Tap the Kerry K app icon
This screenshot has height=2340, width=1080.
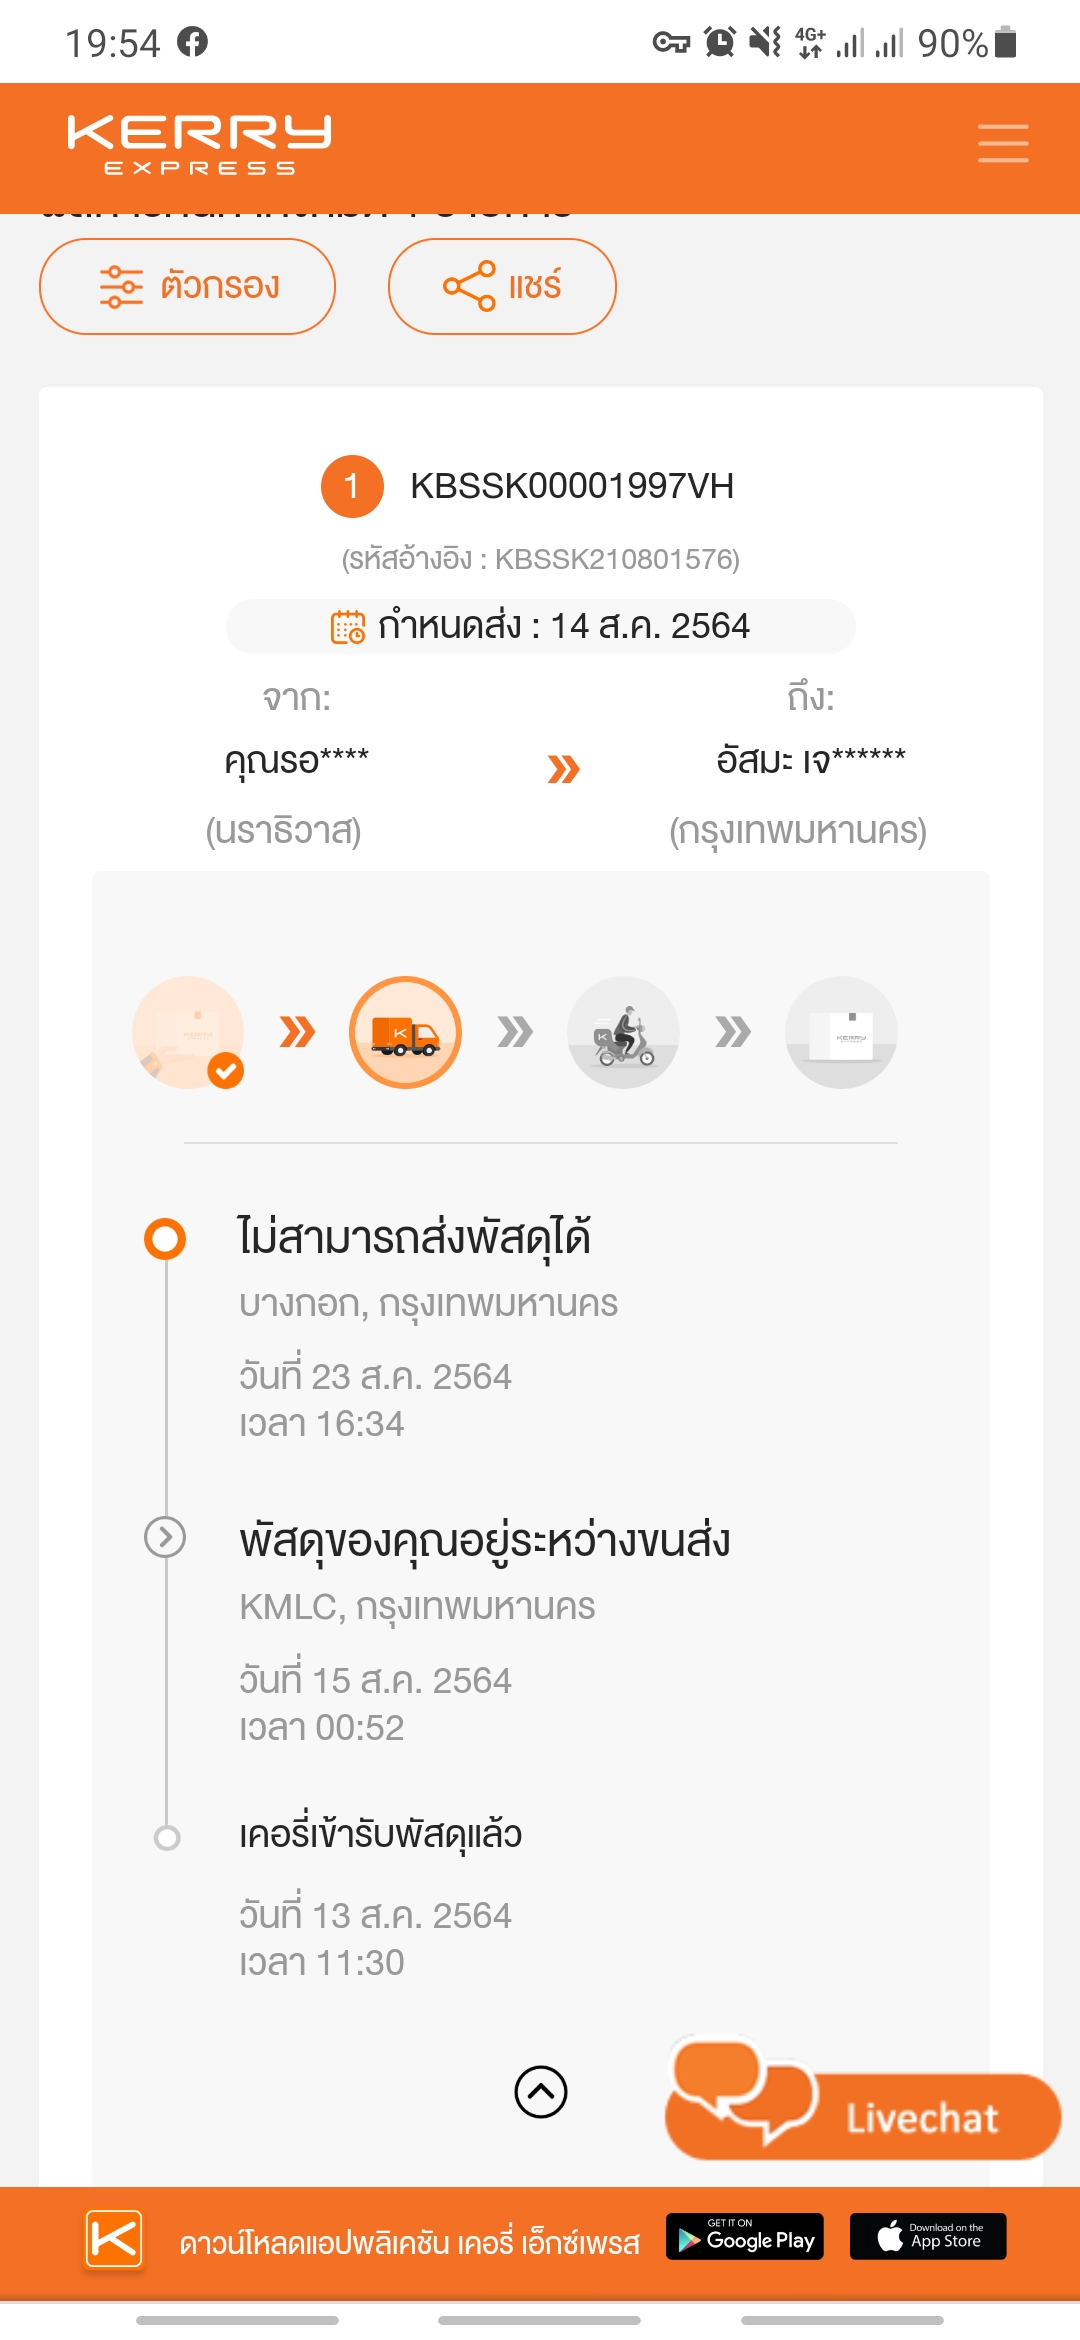pyautogui.click(x=114, y=2238)
